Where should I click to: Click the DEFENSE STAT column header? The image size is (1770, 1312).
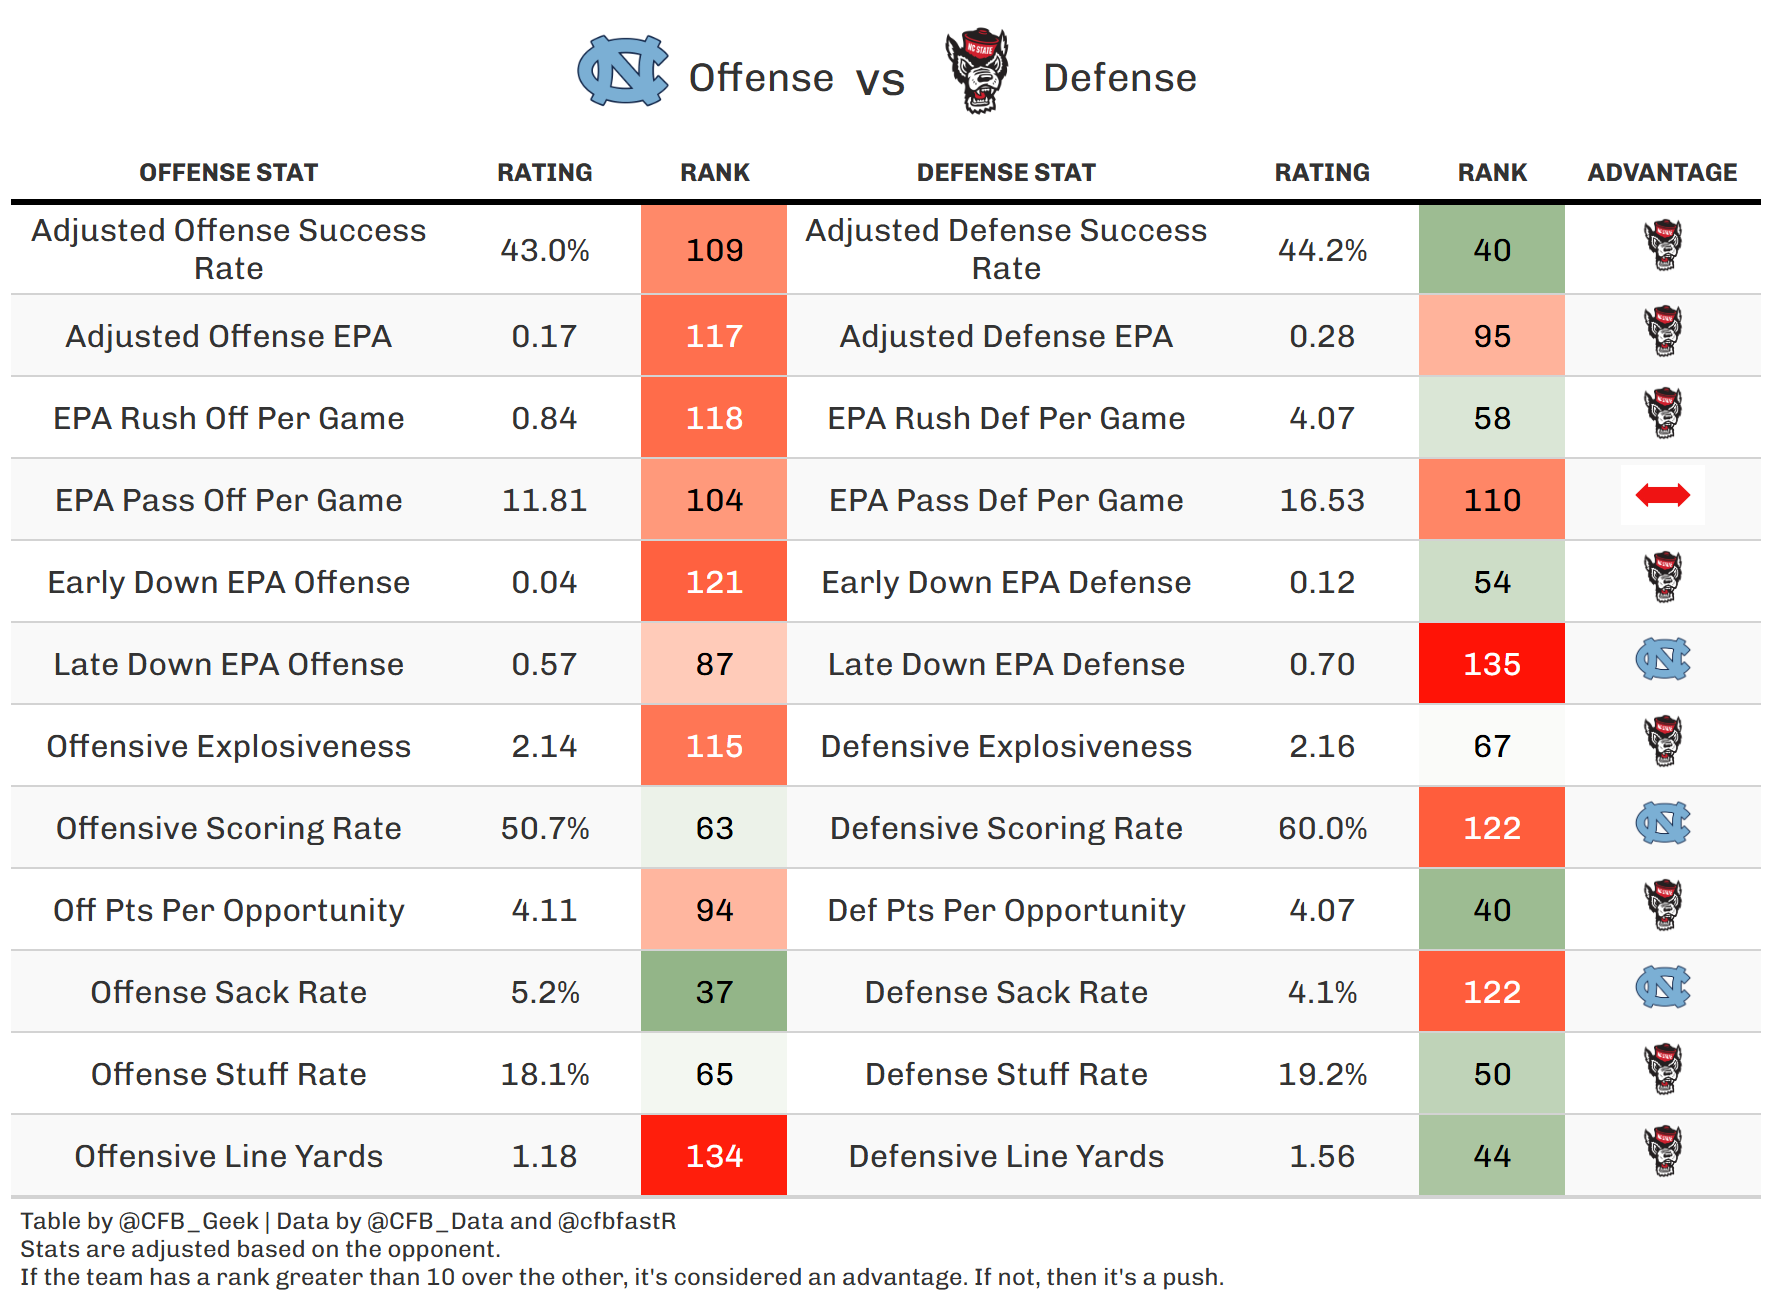(x=1006, y=173)
